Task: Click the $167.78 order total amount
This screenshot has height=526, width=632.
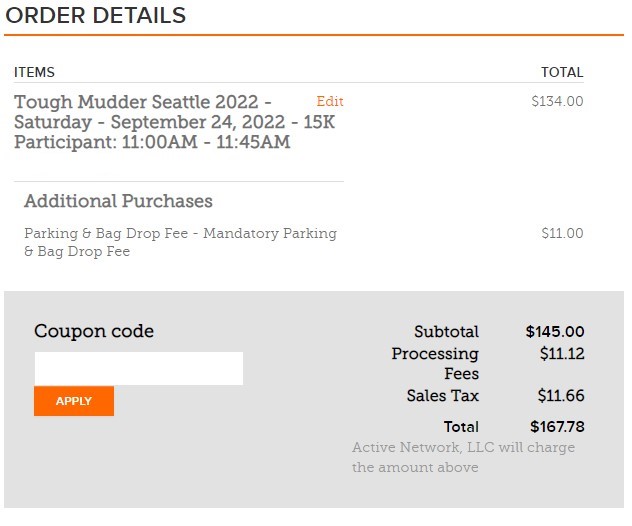Action: [x=557, y=427]
